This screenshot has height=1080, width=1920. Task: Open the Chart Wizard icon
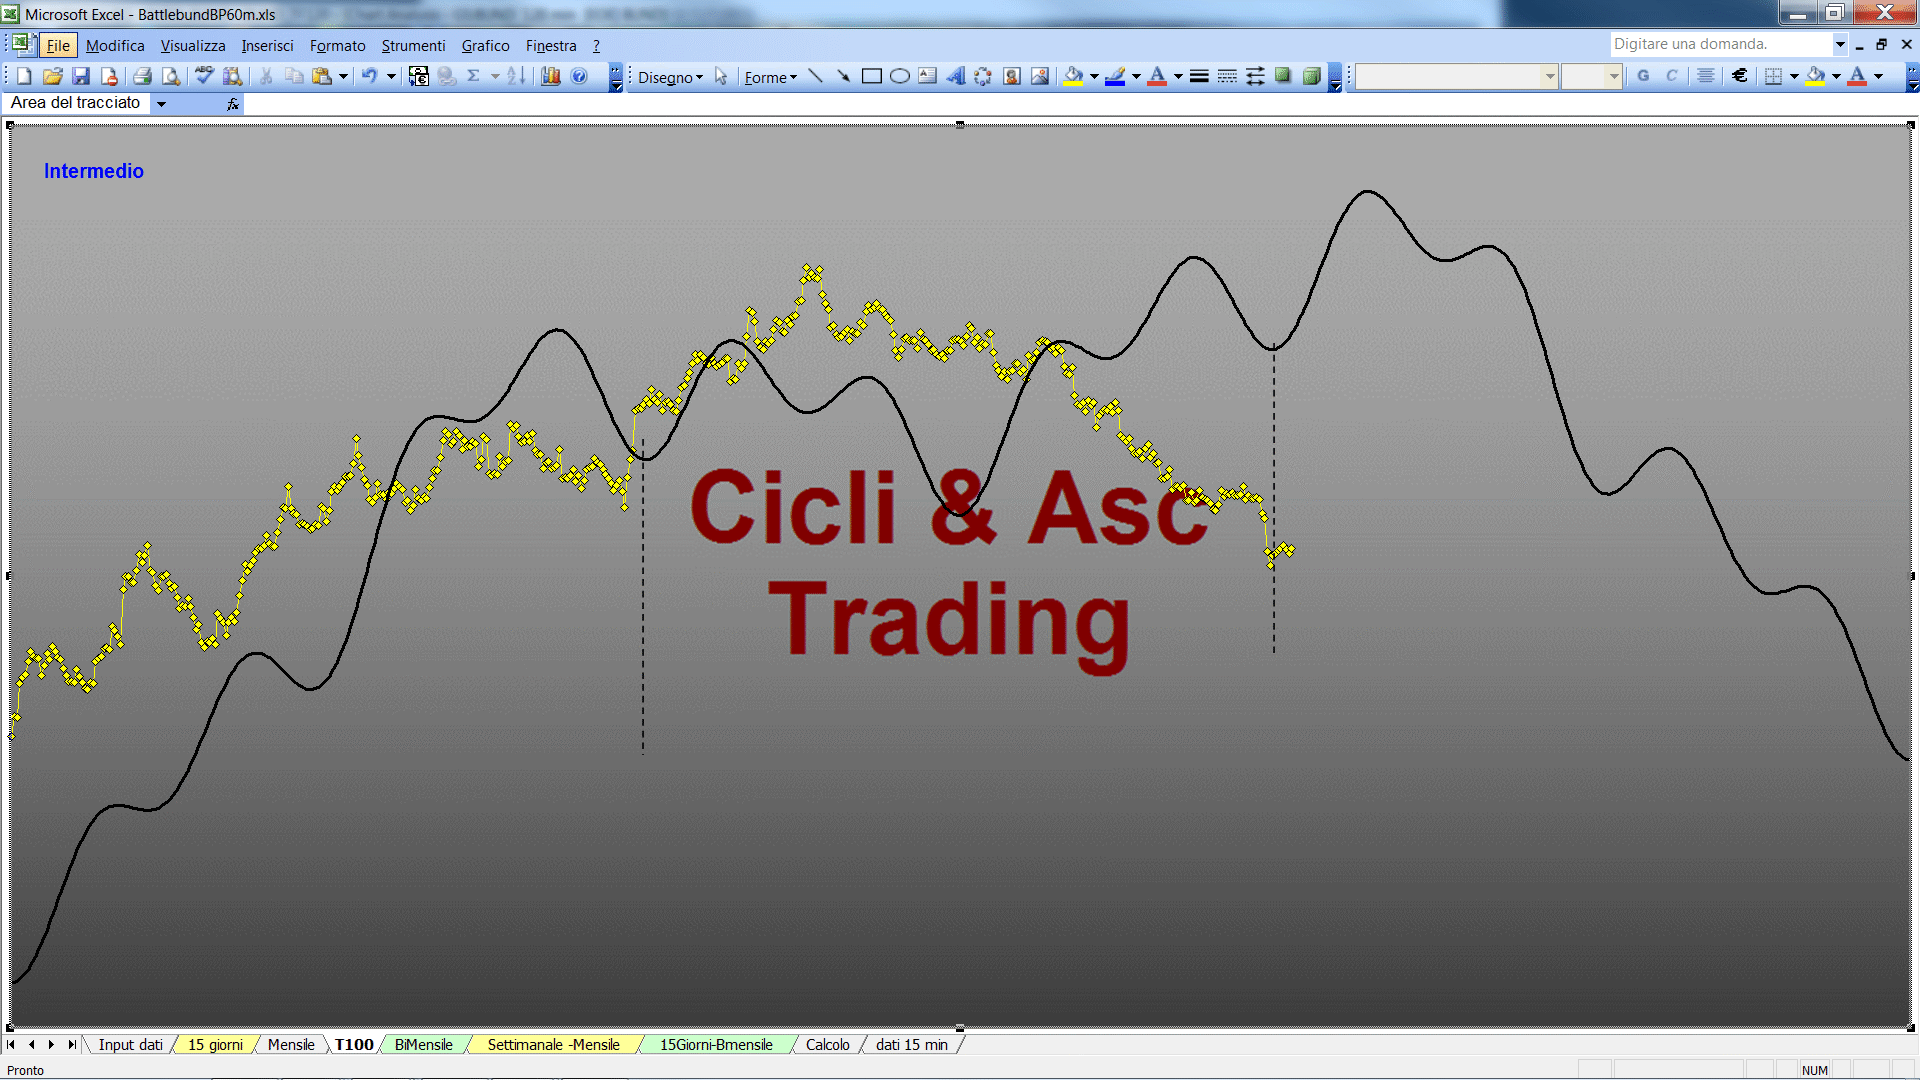[x=551, y=76]
